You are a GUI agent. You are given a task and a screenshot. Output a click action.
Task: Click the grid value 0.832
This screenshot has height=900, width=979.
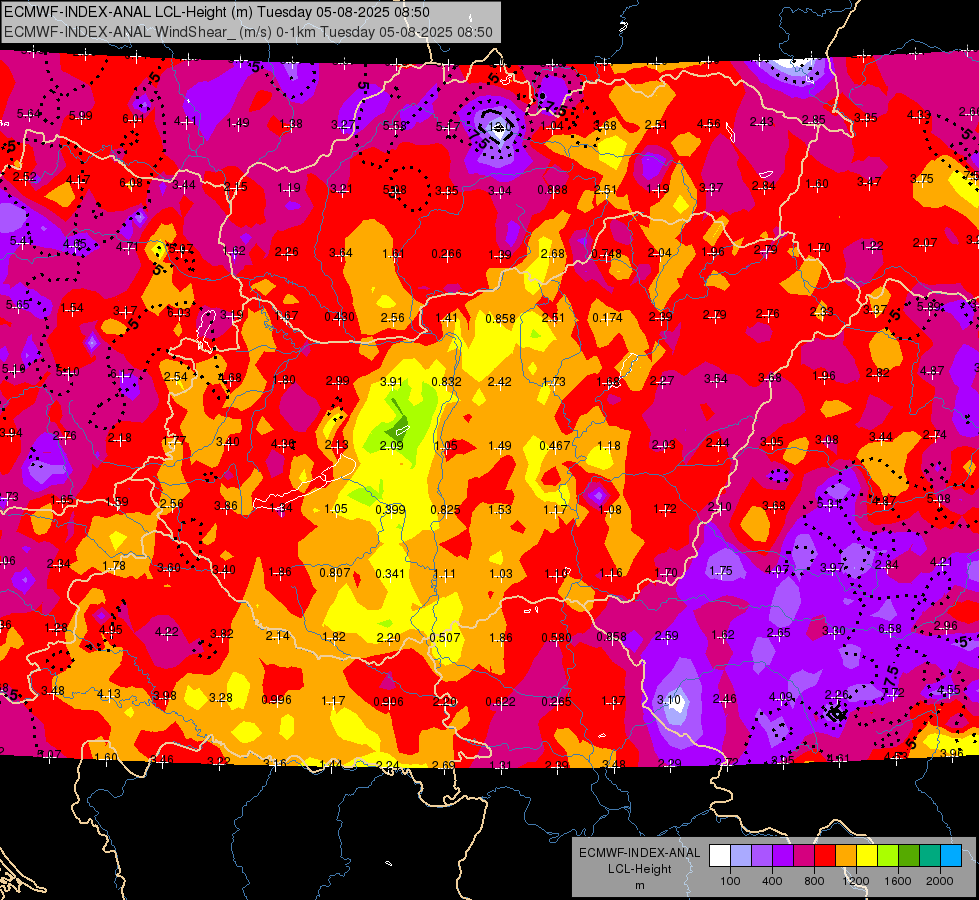pyautogui.click(x=446, y=382)
